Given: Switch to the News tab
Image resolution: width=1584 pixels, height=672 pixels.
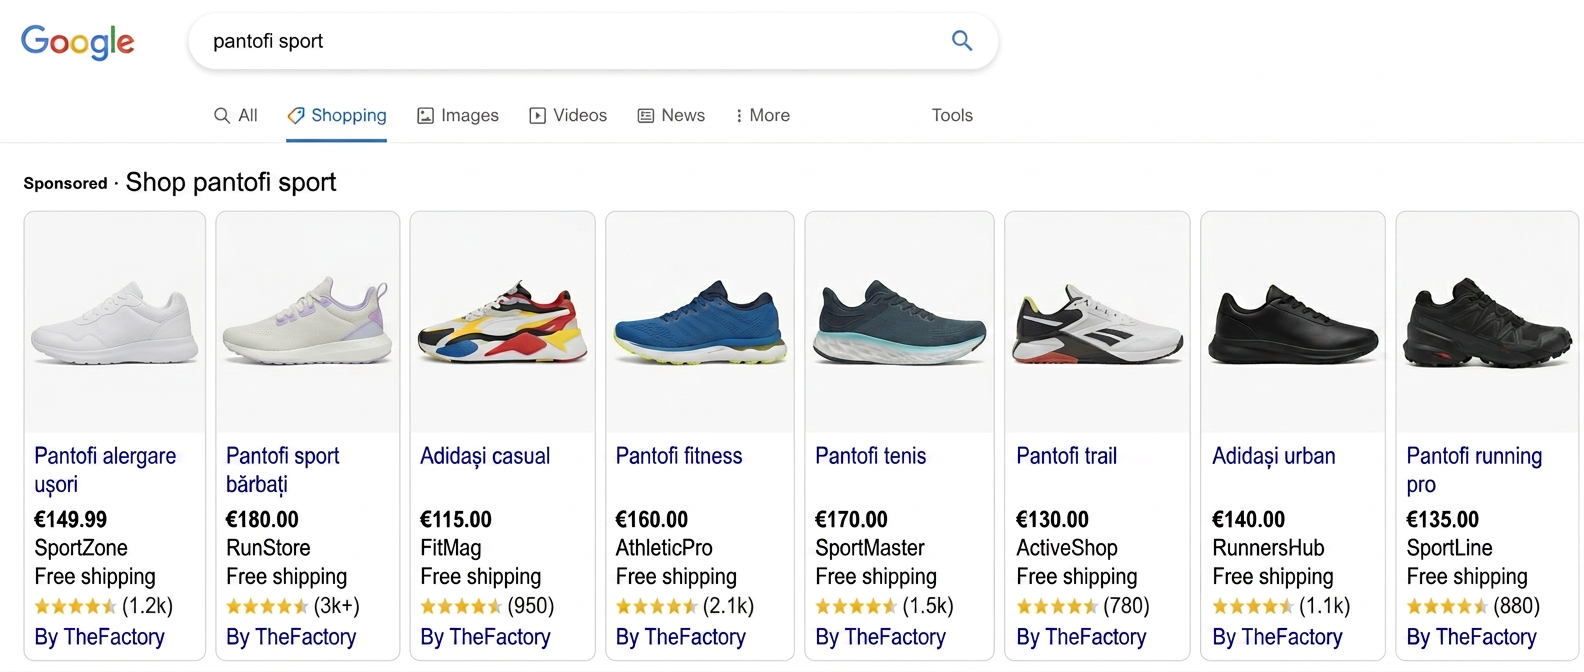Looking at the screenshot, I should tap(672, 115).
